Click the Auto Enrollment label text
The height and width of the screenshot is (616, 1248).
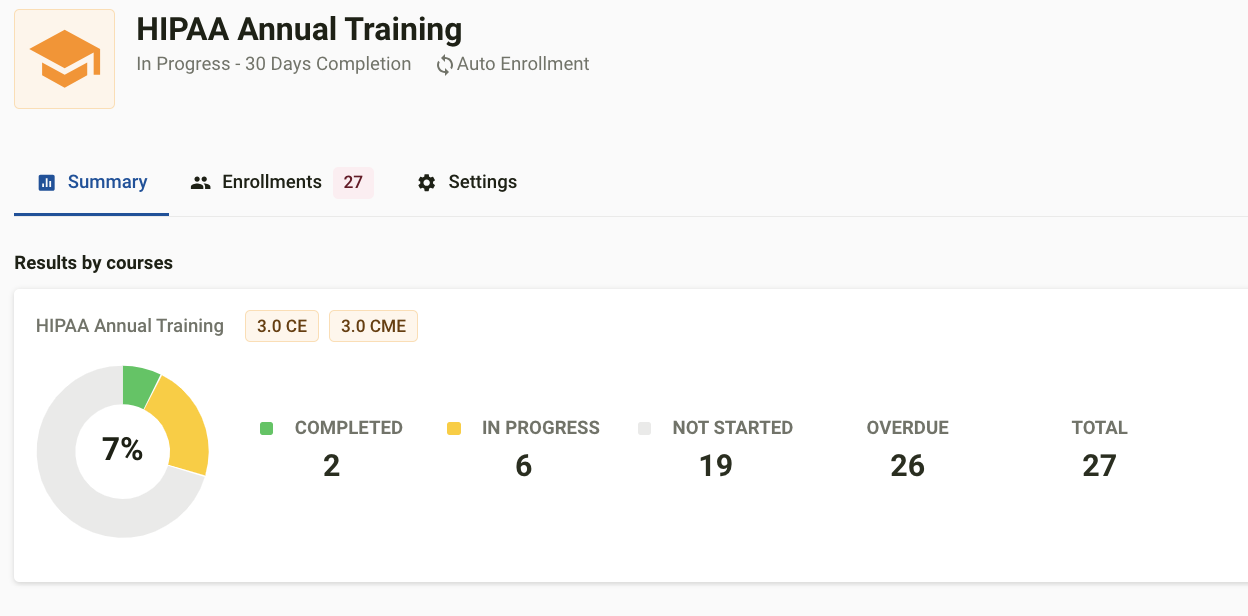point(523,64)
